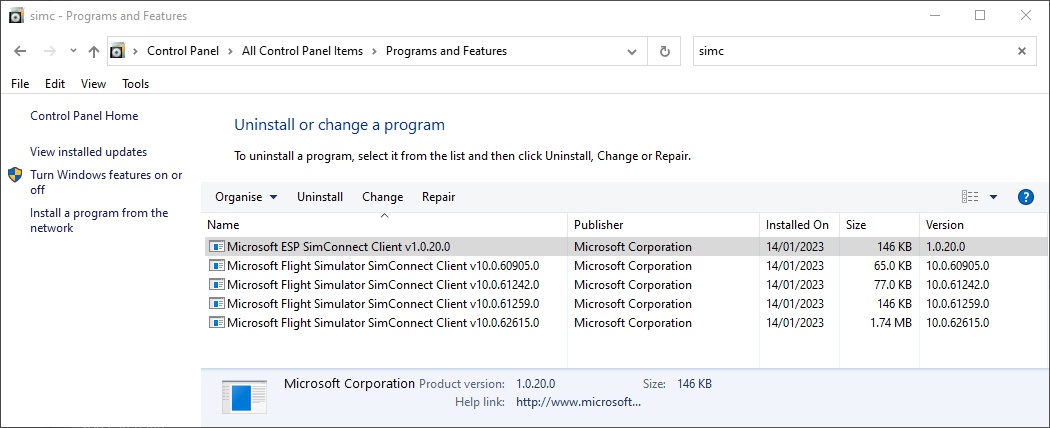The width and height of the screenshot is (1050, 428).
Task: Click the 65.0 KB size cell
Action: pos(891,266)
